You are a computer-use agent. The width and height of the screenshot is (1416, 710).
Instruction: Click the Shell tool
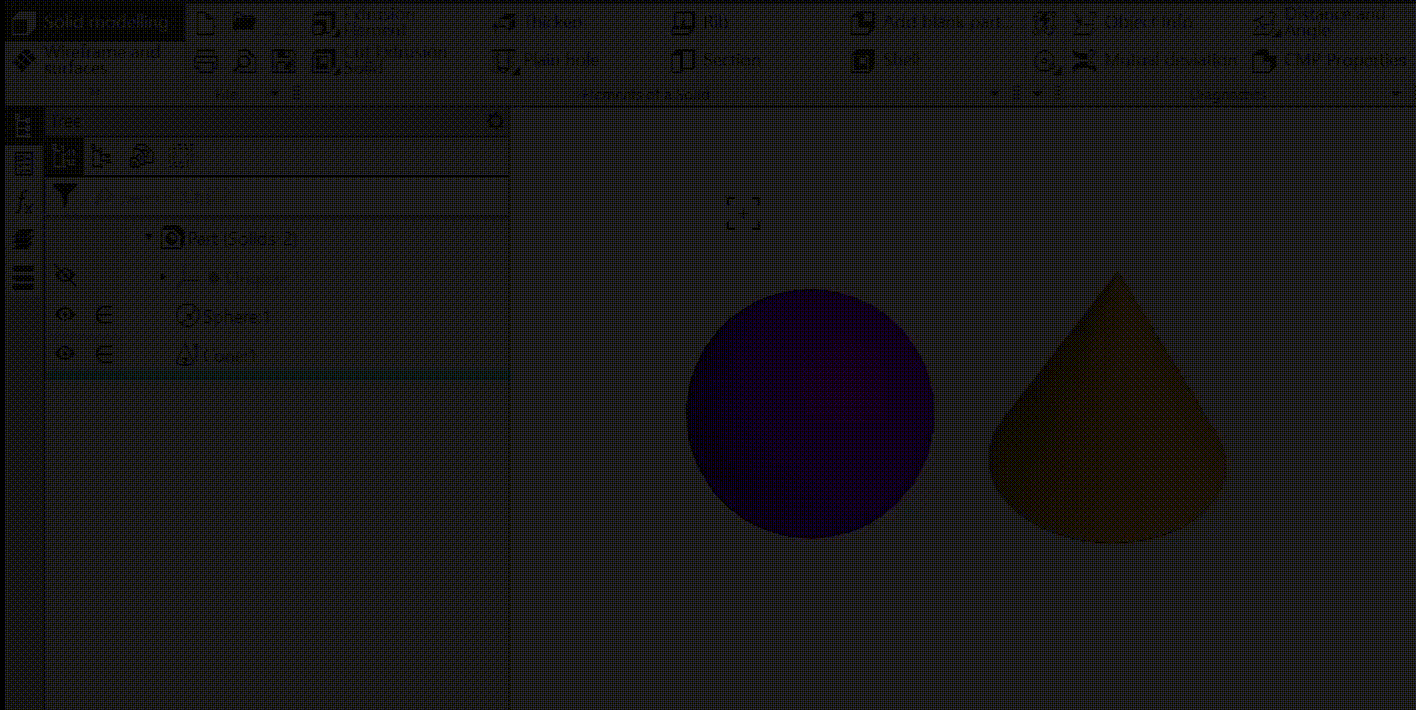pyautogui.click(x=886, y=61)
